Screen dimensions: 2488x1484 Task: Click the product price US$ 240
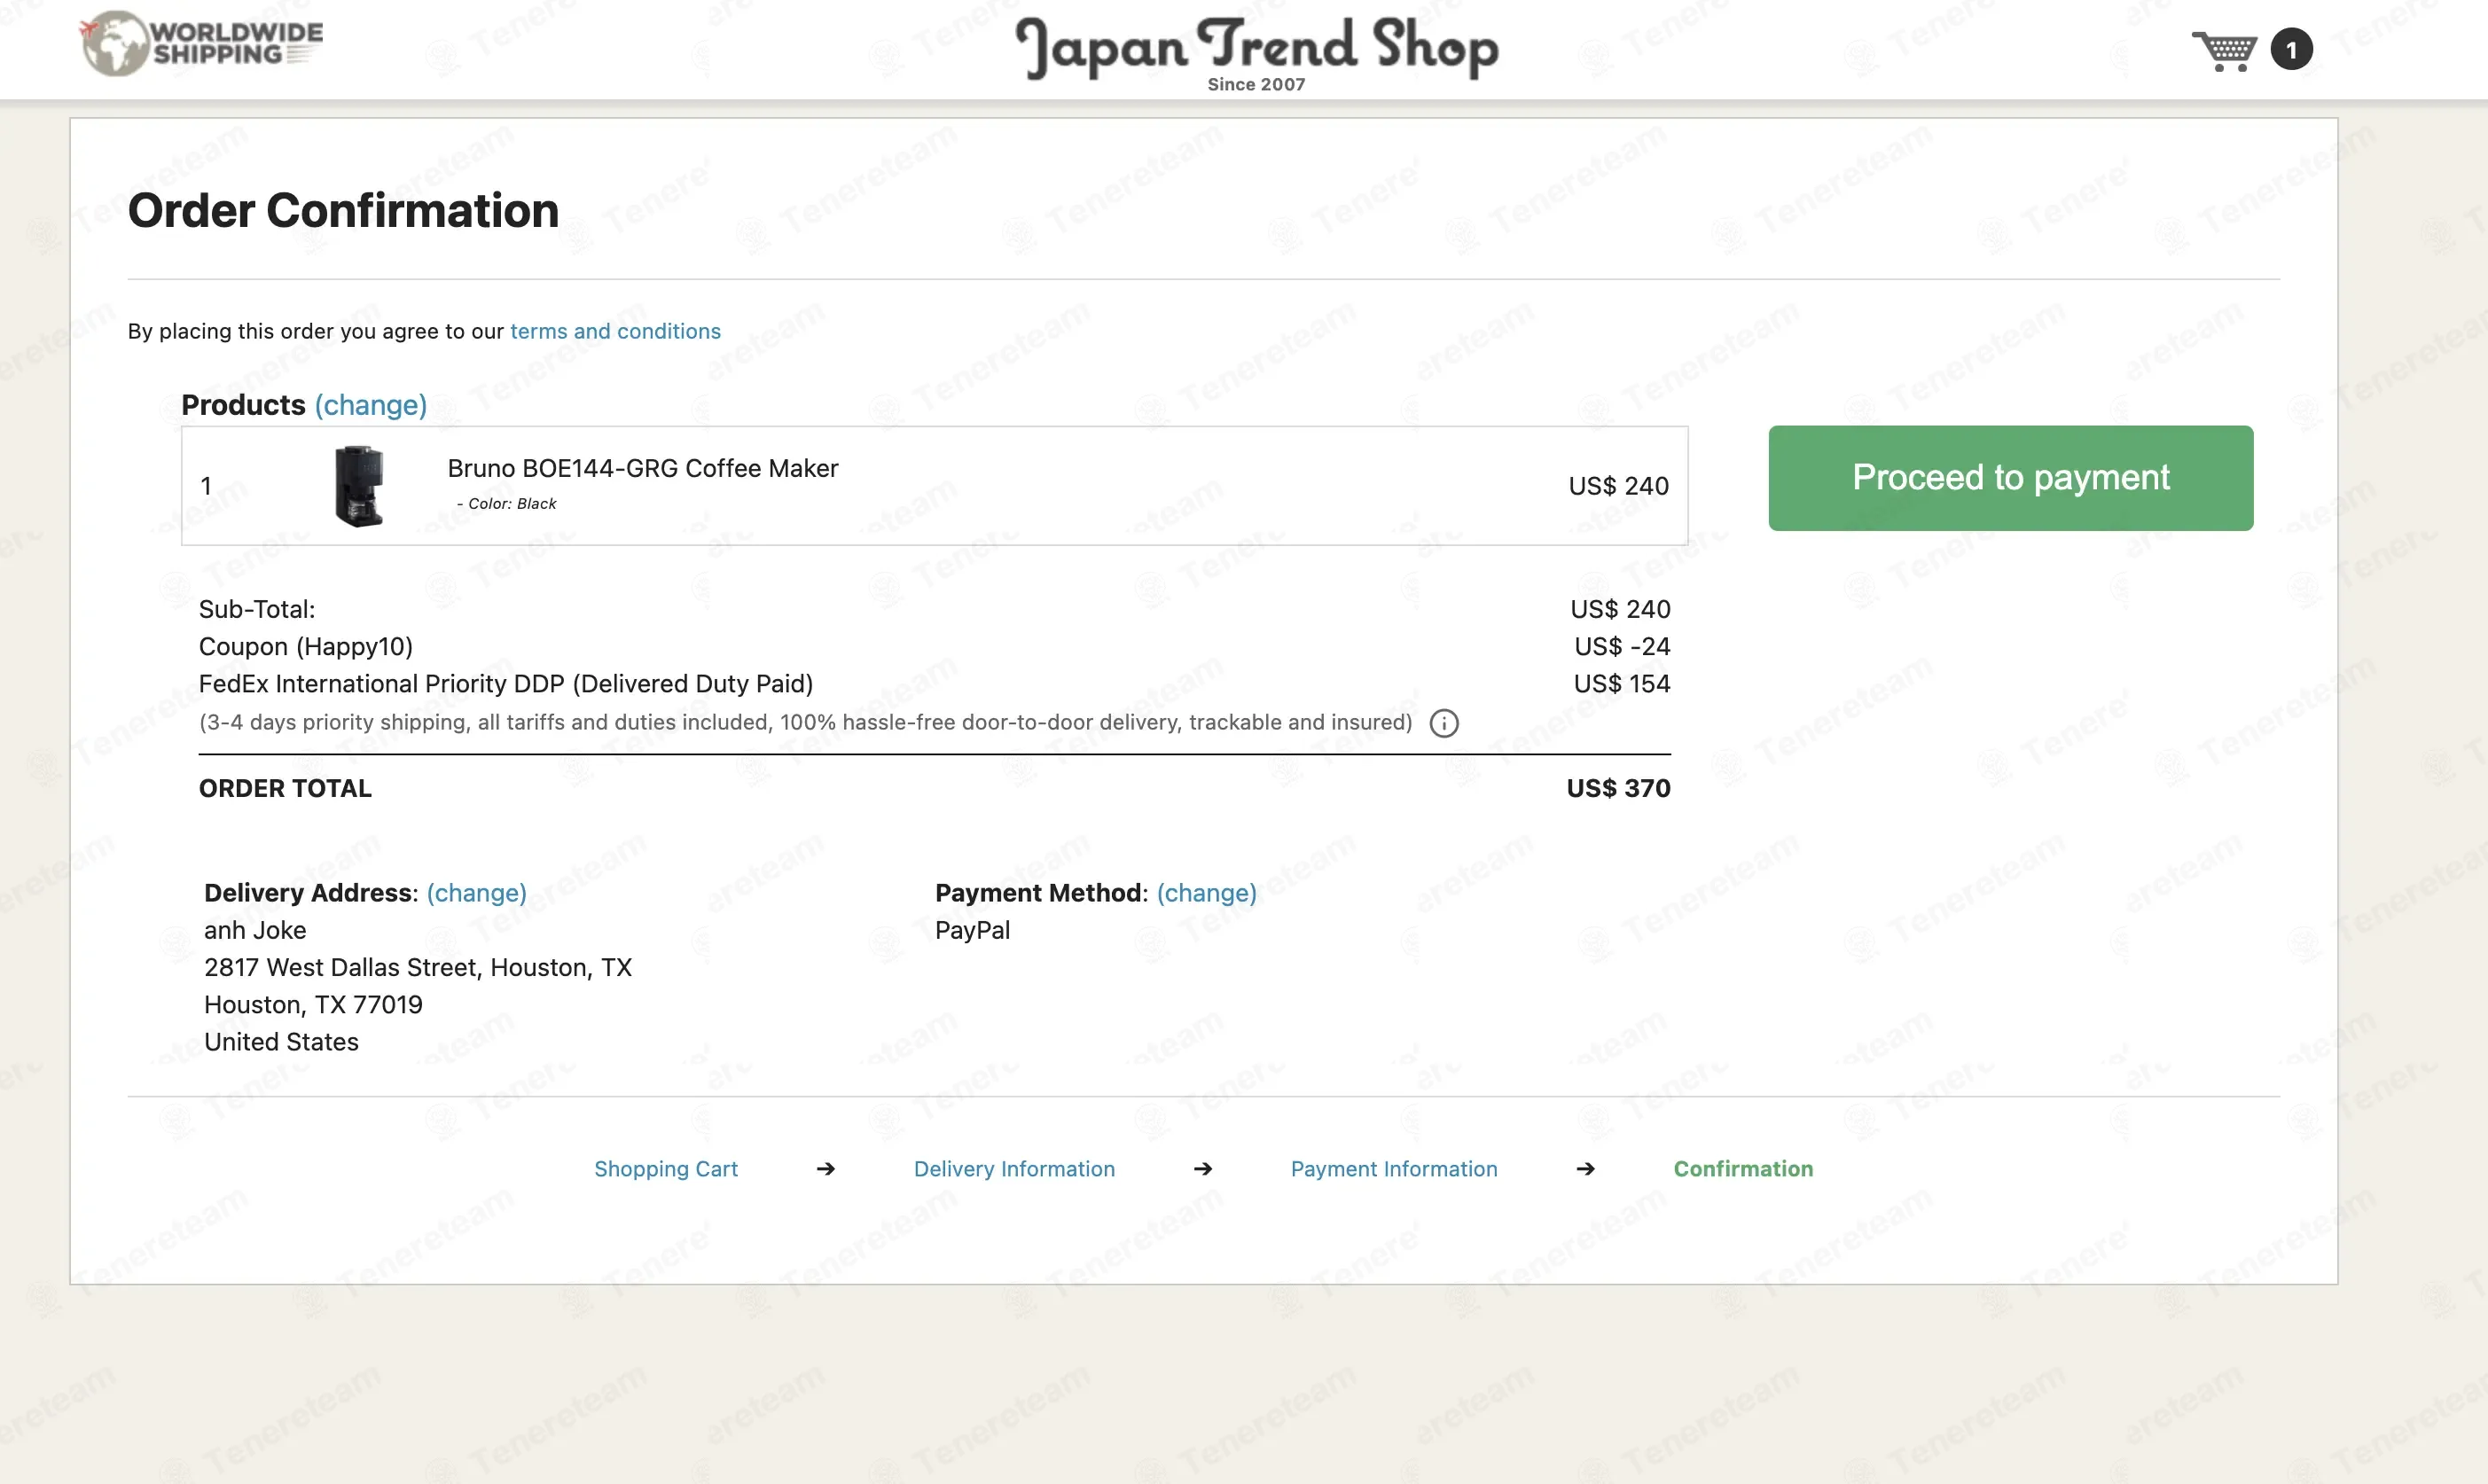pyautogui.click(x=1618, y=486)
